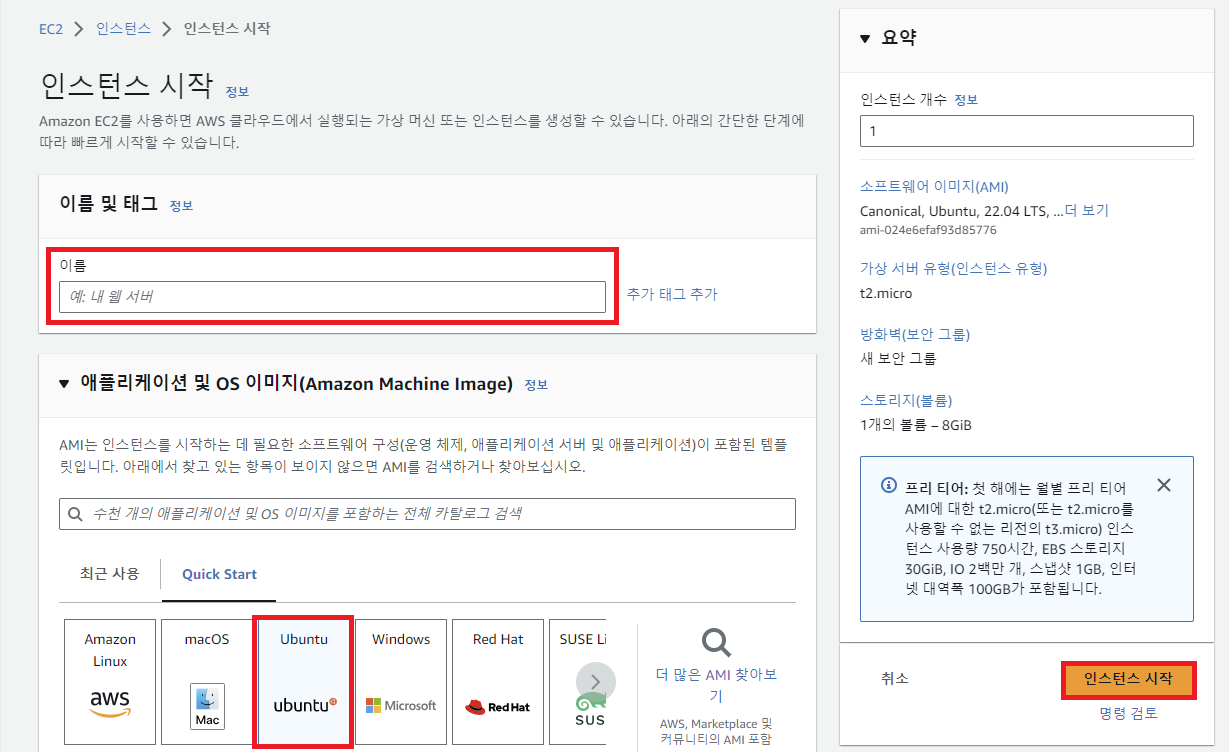Click the magnifier icon for more AMIs

(x=716, y=642)
